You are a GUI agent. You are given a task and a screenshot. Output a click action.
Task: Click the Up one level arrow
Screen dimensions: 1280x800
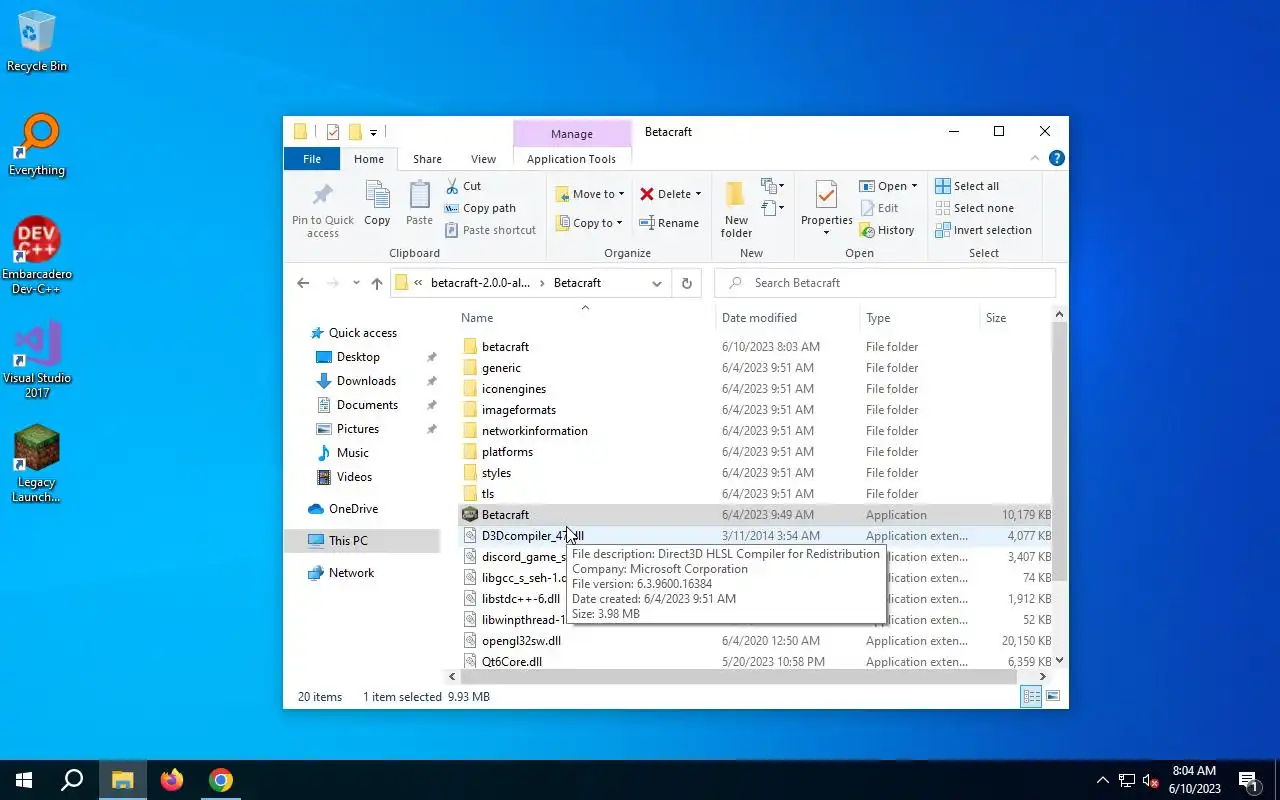pos(376,283)
